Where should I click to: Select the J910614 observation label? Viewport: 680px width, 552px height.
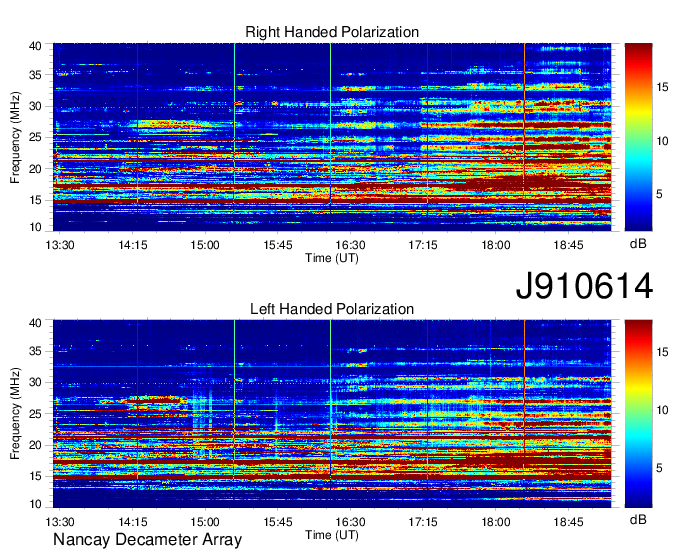point(584,286)
